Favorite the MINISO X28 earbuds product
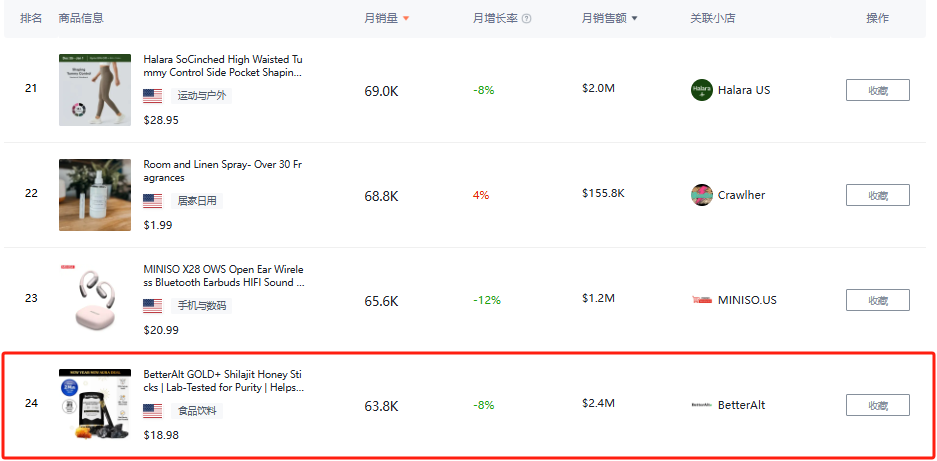The height and width of the screenshot is (461, 937). click(x=877, y=300)
